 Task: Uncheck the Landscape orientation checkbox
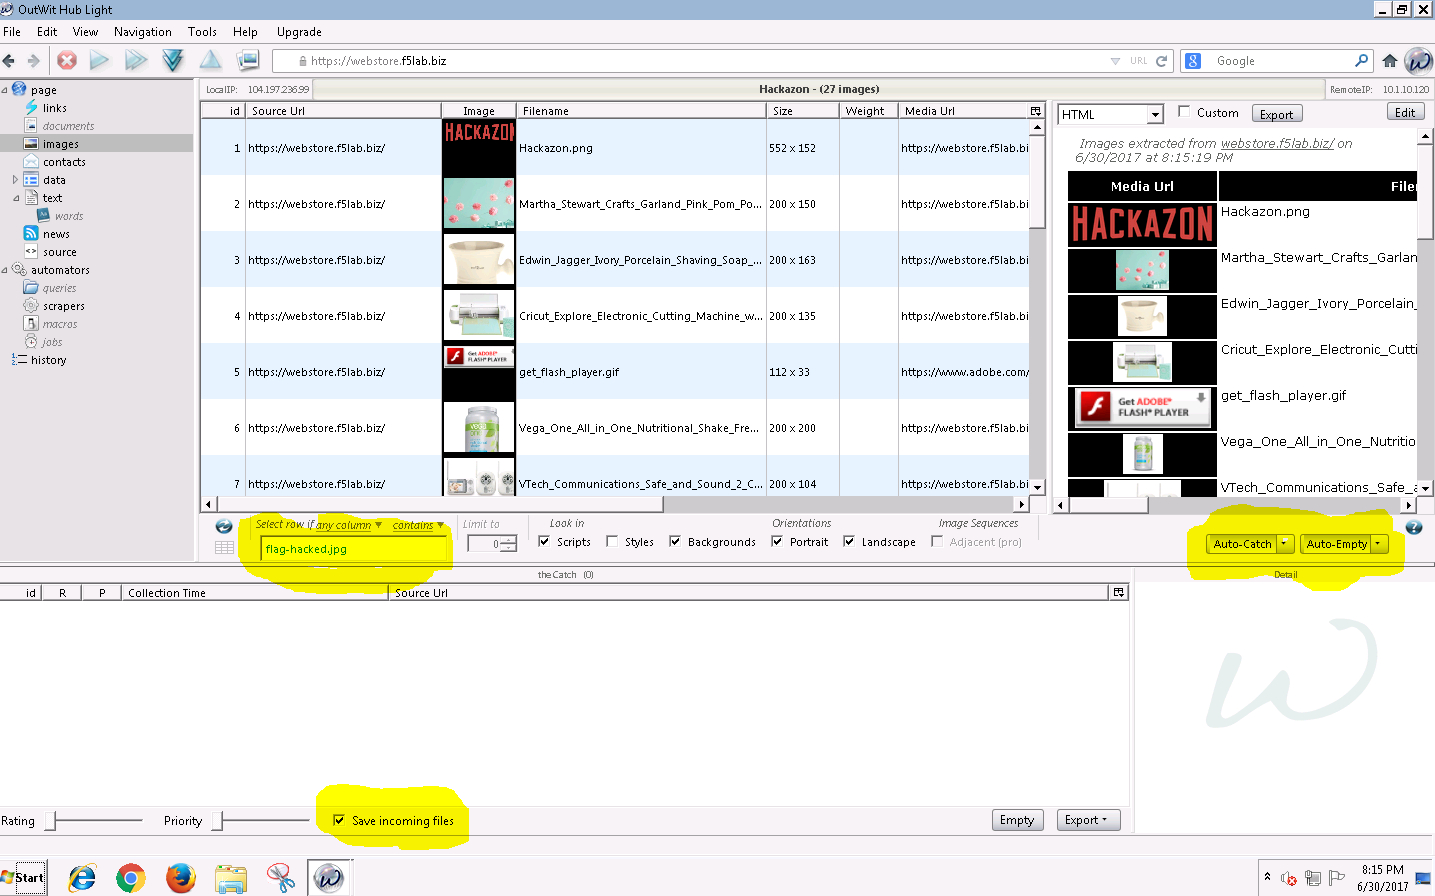(x=849, y=542)
